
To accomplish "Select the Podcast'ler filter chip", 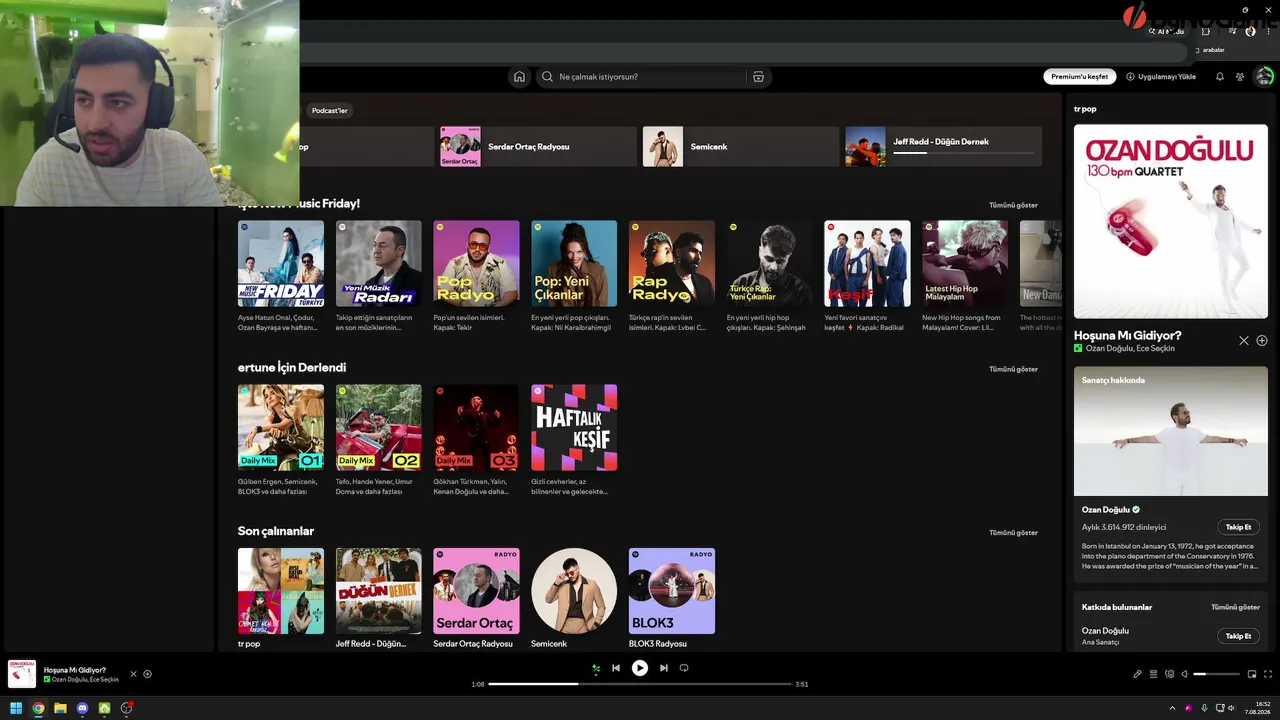I will [330, 111].
